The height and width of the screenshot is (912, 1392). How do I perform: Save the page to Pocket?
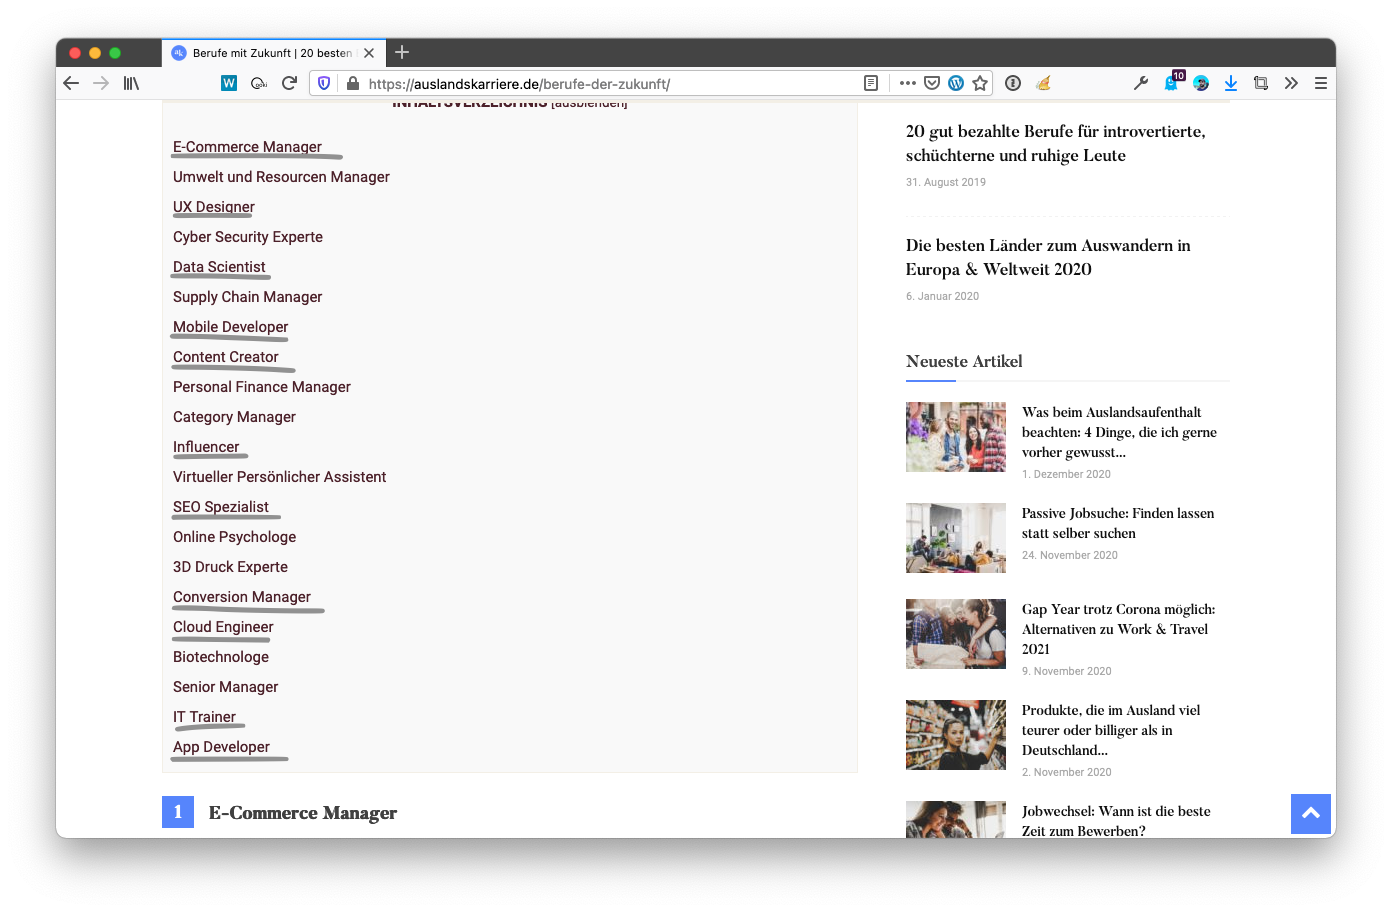[931, 83]
